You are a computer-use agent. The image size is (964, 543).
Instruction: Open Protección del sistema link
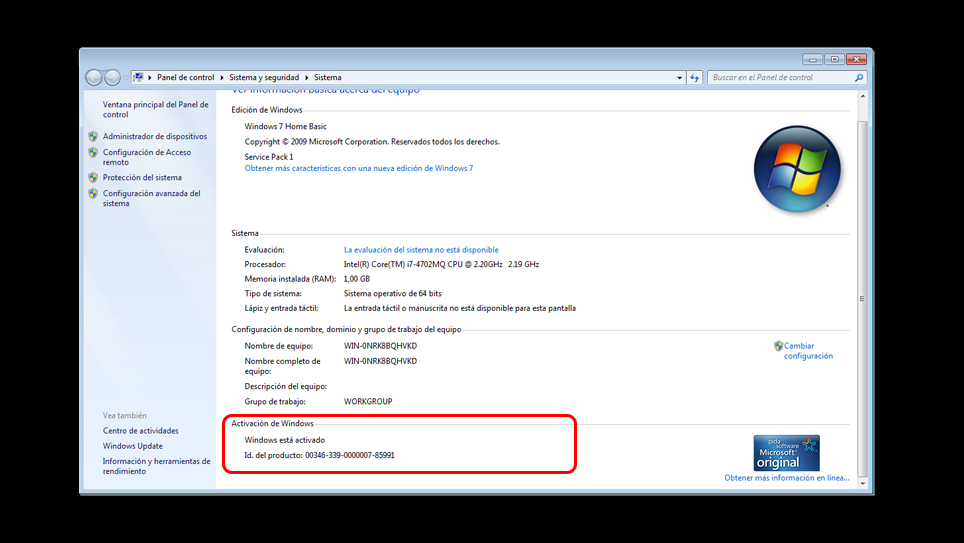[x=142, y=178]
